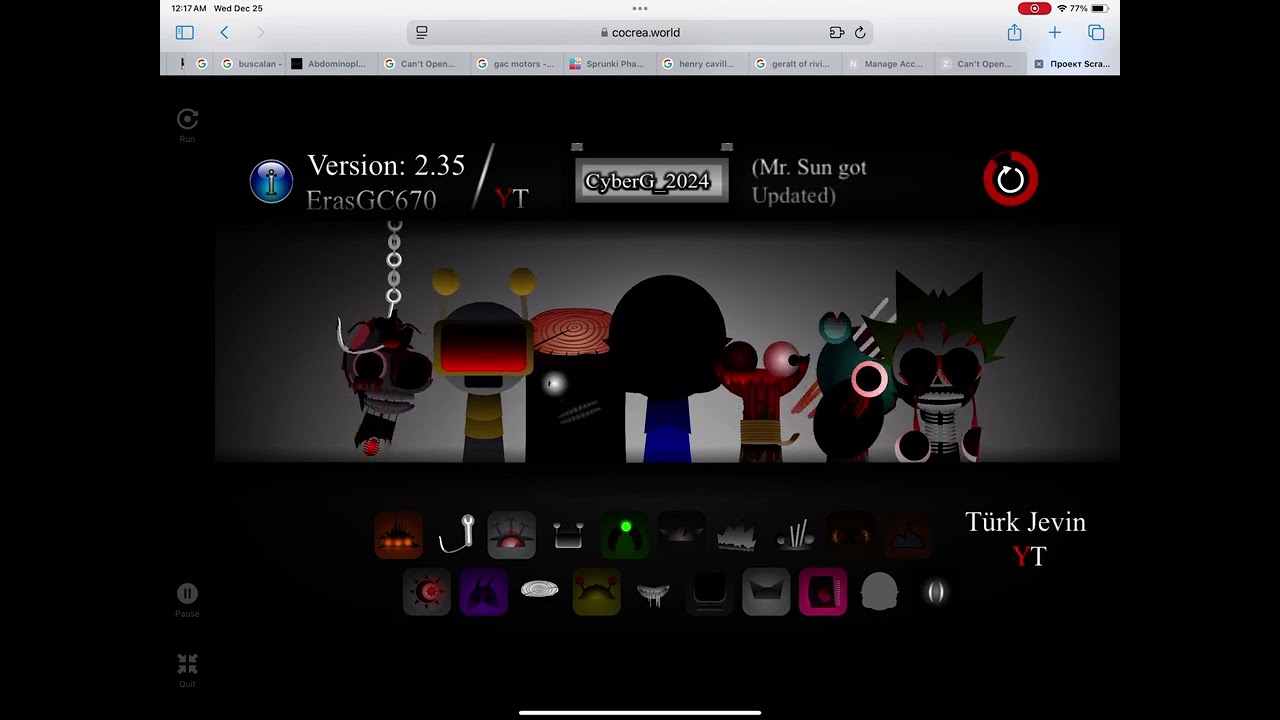Open the YT link under Türk Jevin
Screen dimensions: 1280x720
[x=1029, y=557]
